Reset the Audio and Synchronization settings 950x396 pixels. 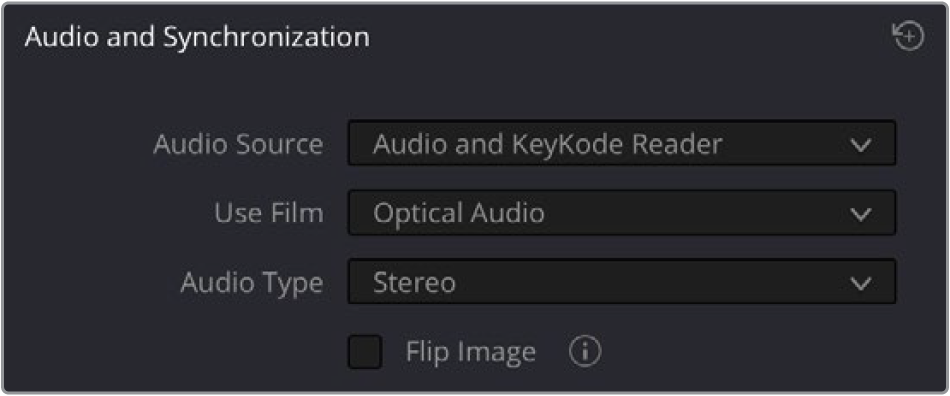[x=909, y=38]
